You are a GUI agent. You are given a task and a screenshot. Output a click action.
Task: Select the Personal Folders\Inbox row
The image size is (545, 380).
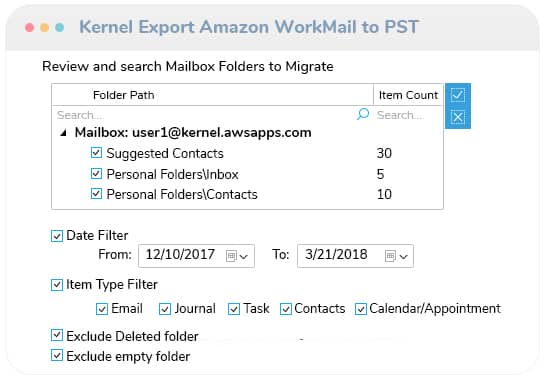tap(247, 174)
